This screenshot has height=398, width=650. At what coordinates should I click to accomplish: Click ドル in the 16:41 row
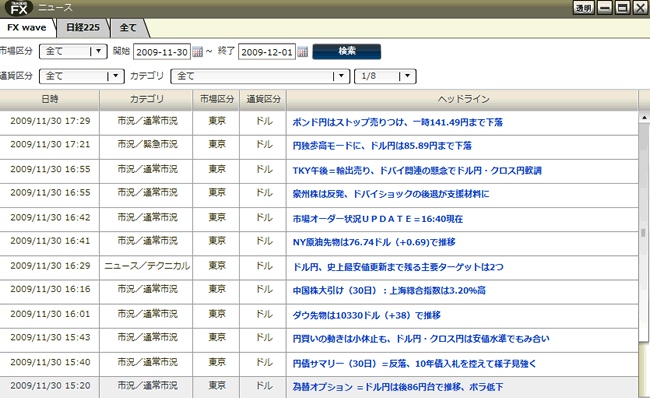coord(264,241)
